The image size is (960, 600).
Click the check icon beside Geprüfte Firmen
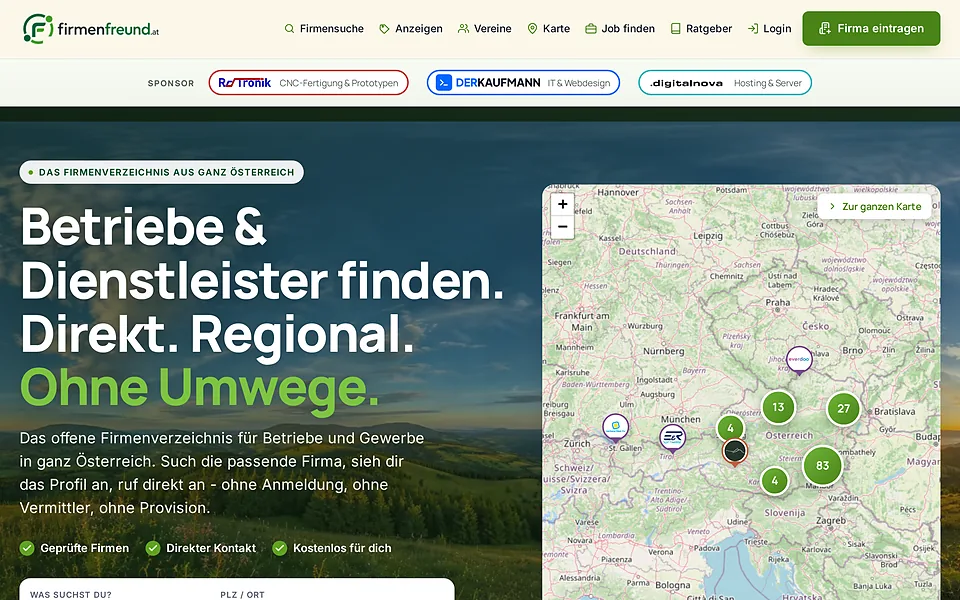27,548
